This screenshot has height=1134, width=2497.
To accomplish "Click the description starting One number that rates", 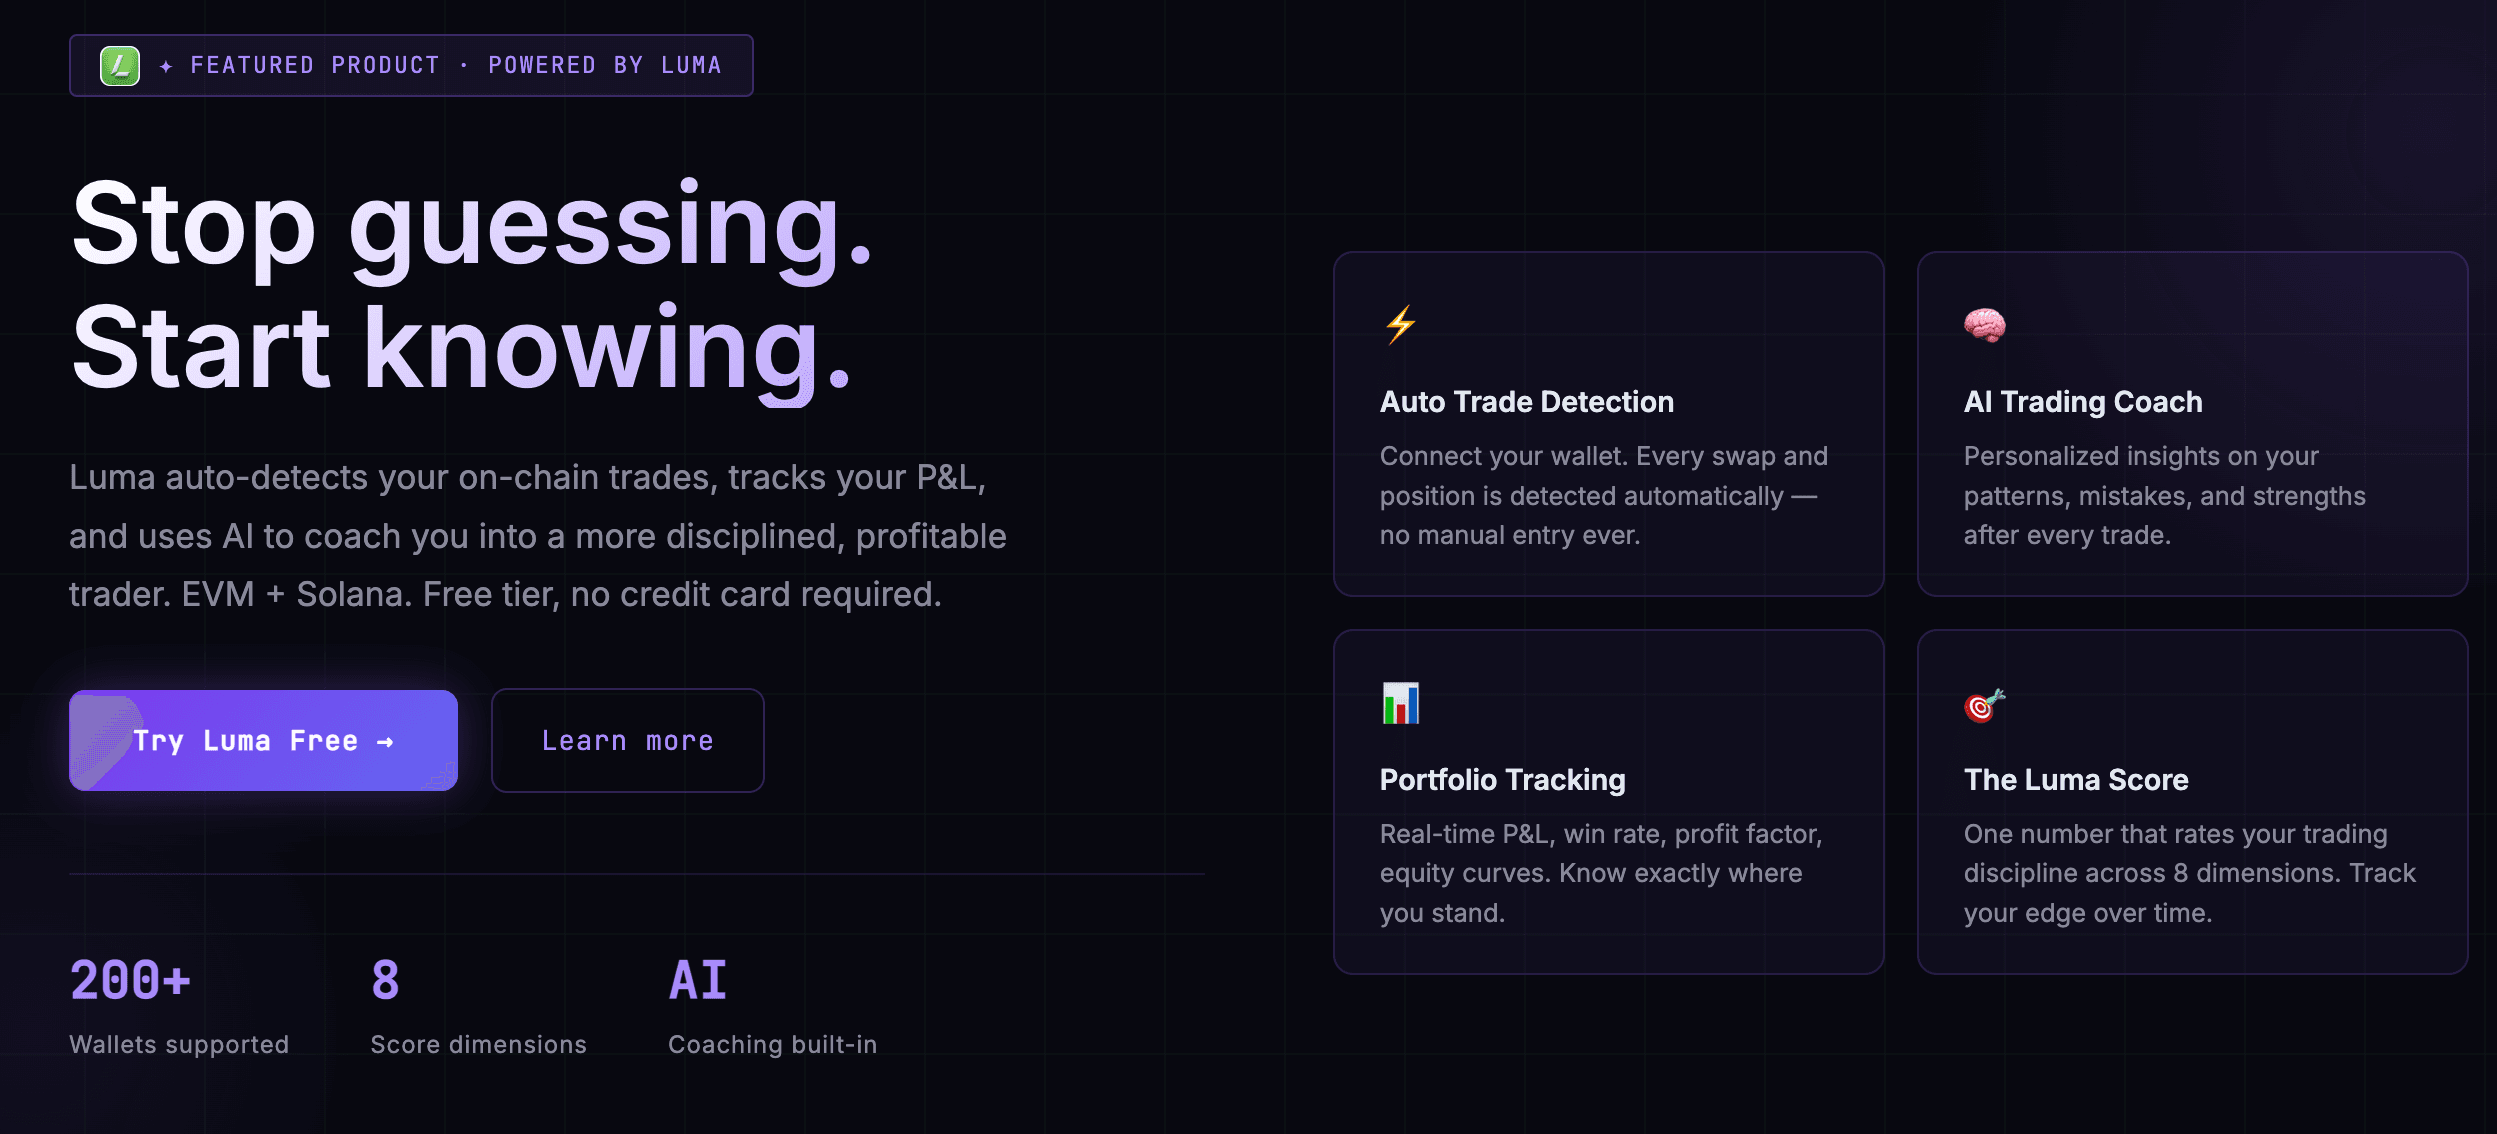I will point(2189,873).
